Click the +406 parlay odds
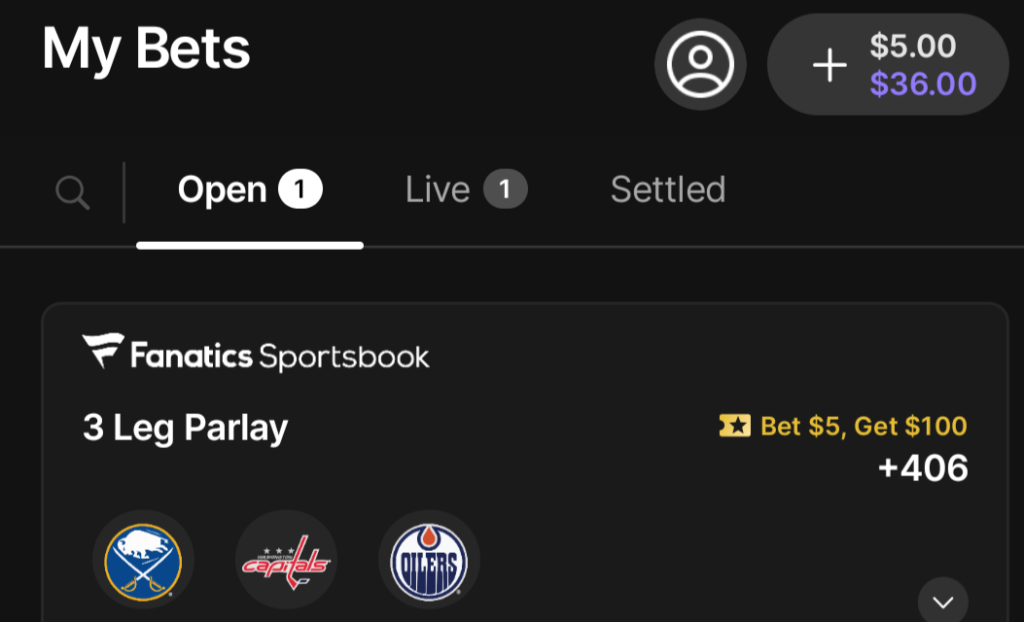Image resolution: width=1024 pixels, height=622 pixels. tap(922, 468)
